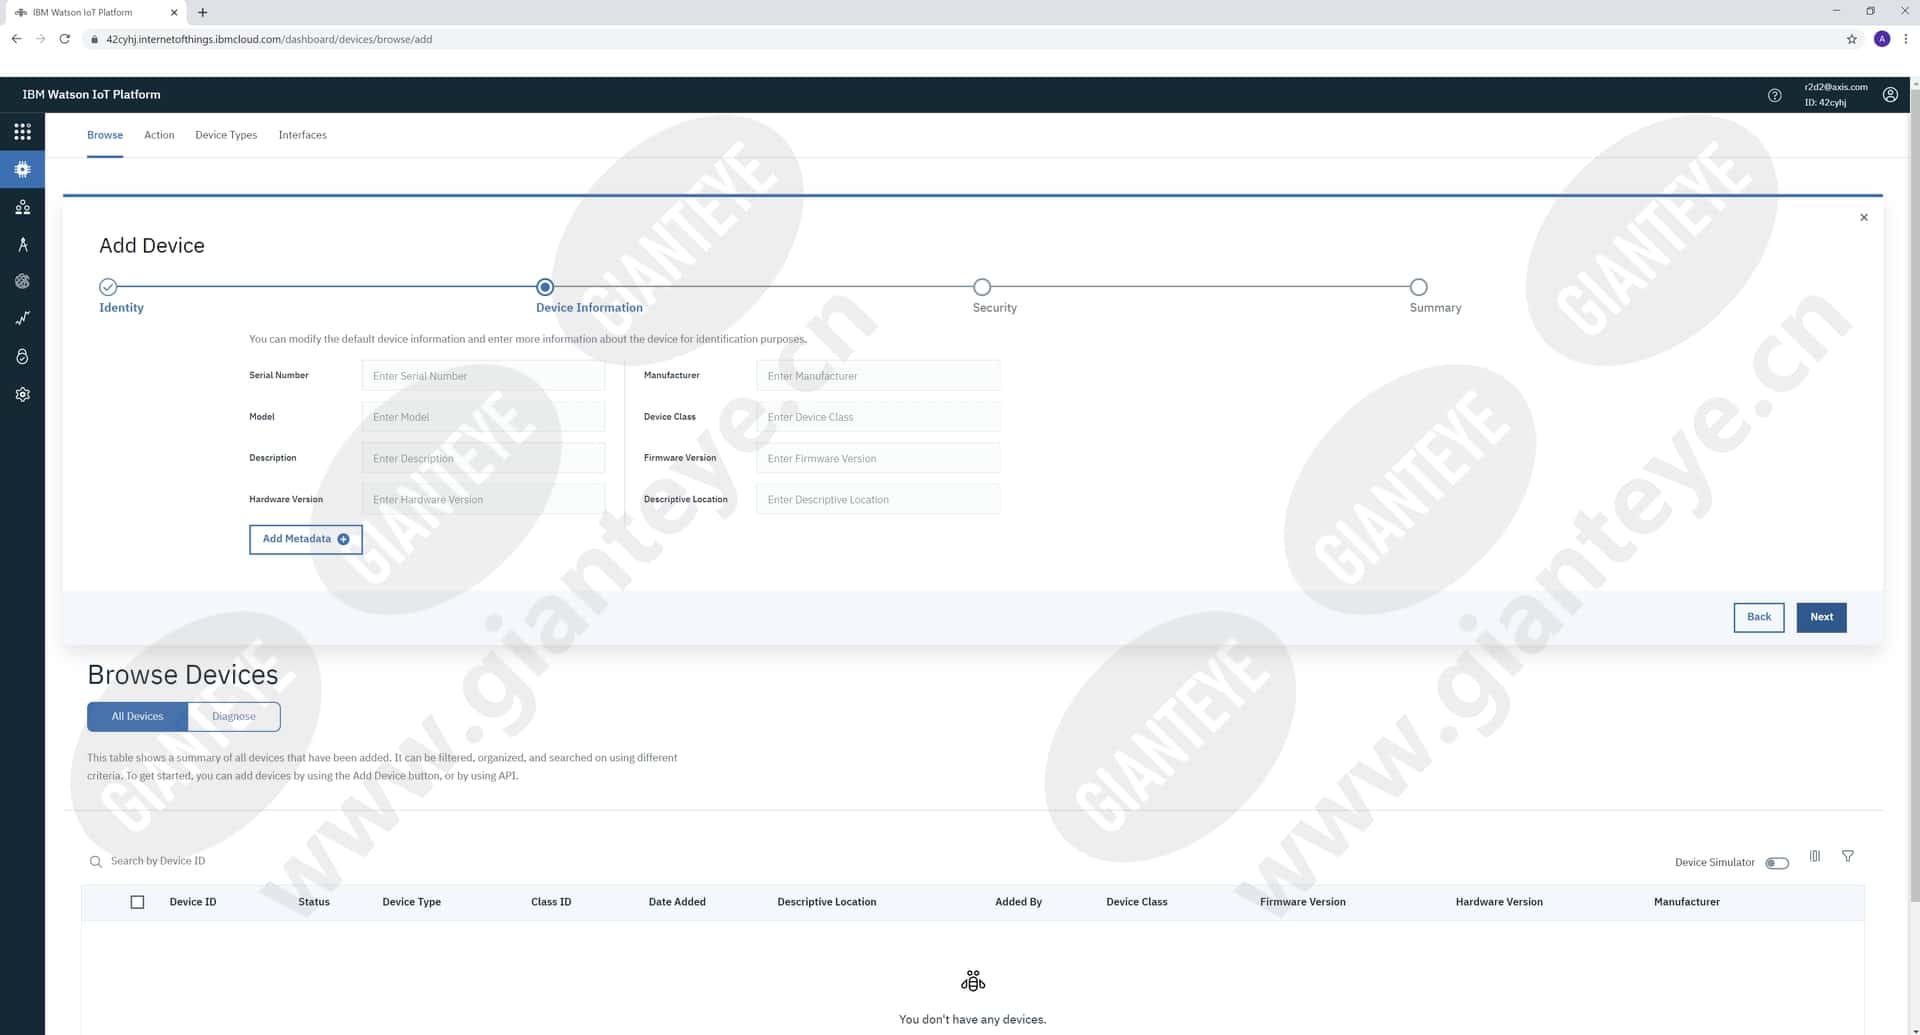Click the IBM Watson IoT Platform title
This screenshot has width=1920, height=1035.
point(91,95)
